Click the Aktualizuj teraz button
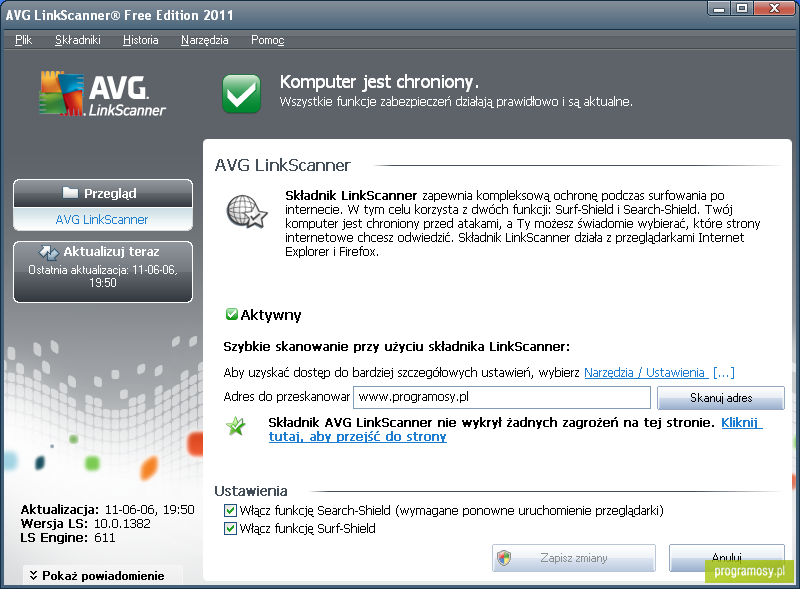Viewport: 800px width, 589px height. 103,272
